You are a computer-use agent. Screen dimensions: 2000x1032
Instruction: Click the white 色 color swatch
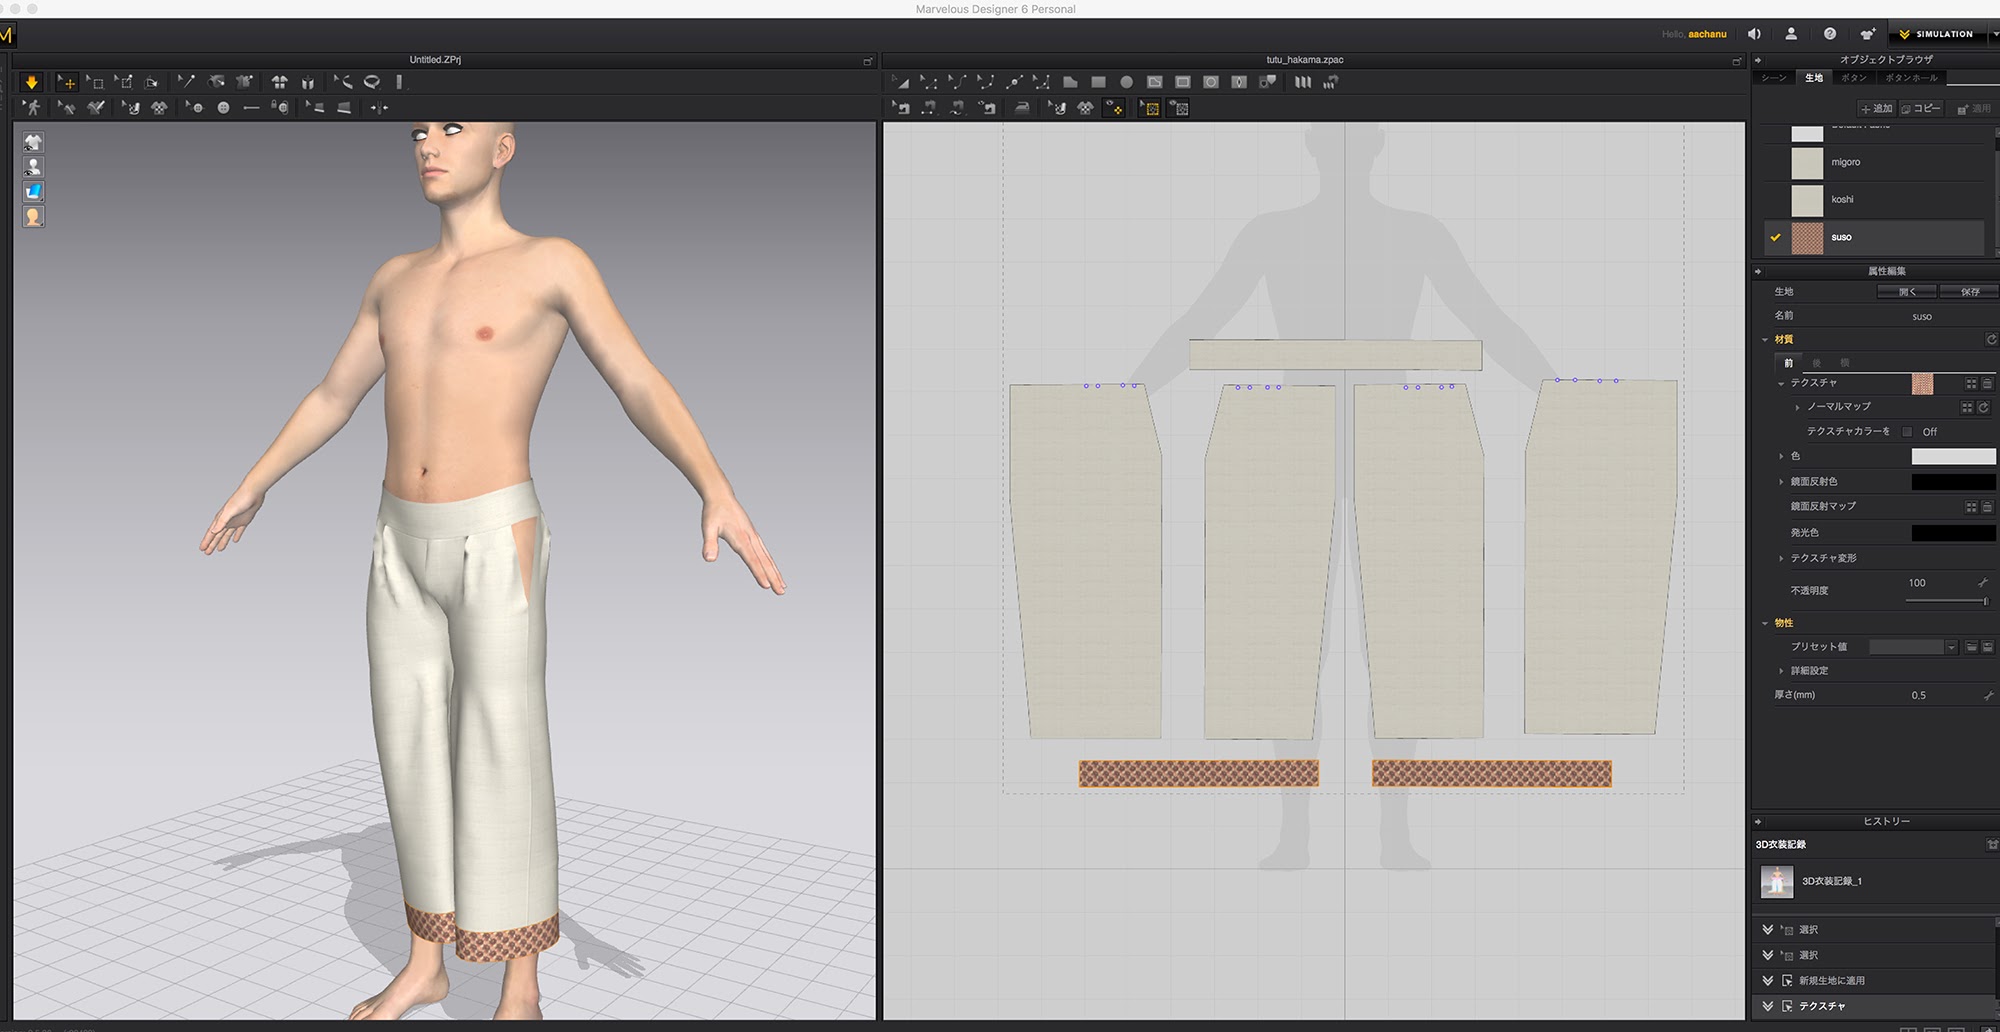[x=1952, y=457]
